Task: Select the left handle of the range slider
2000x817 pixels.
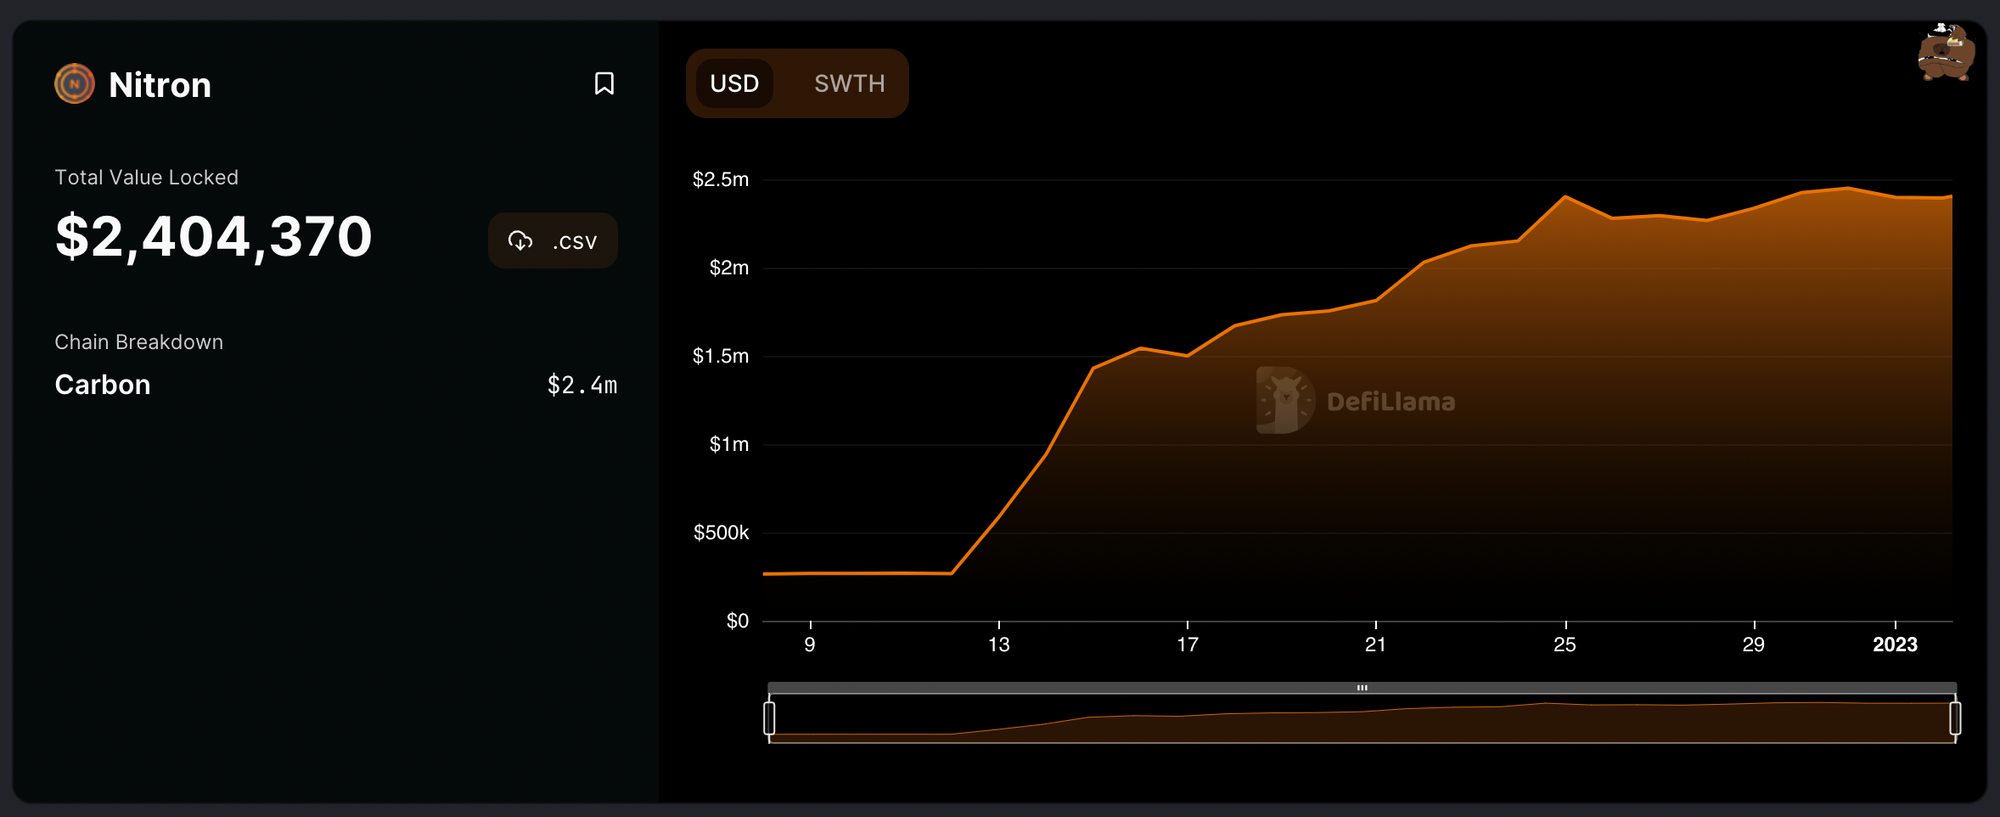Action: (x=769, y=718)
